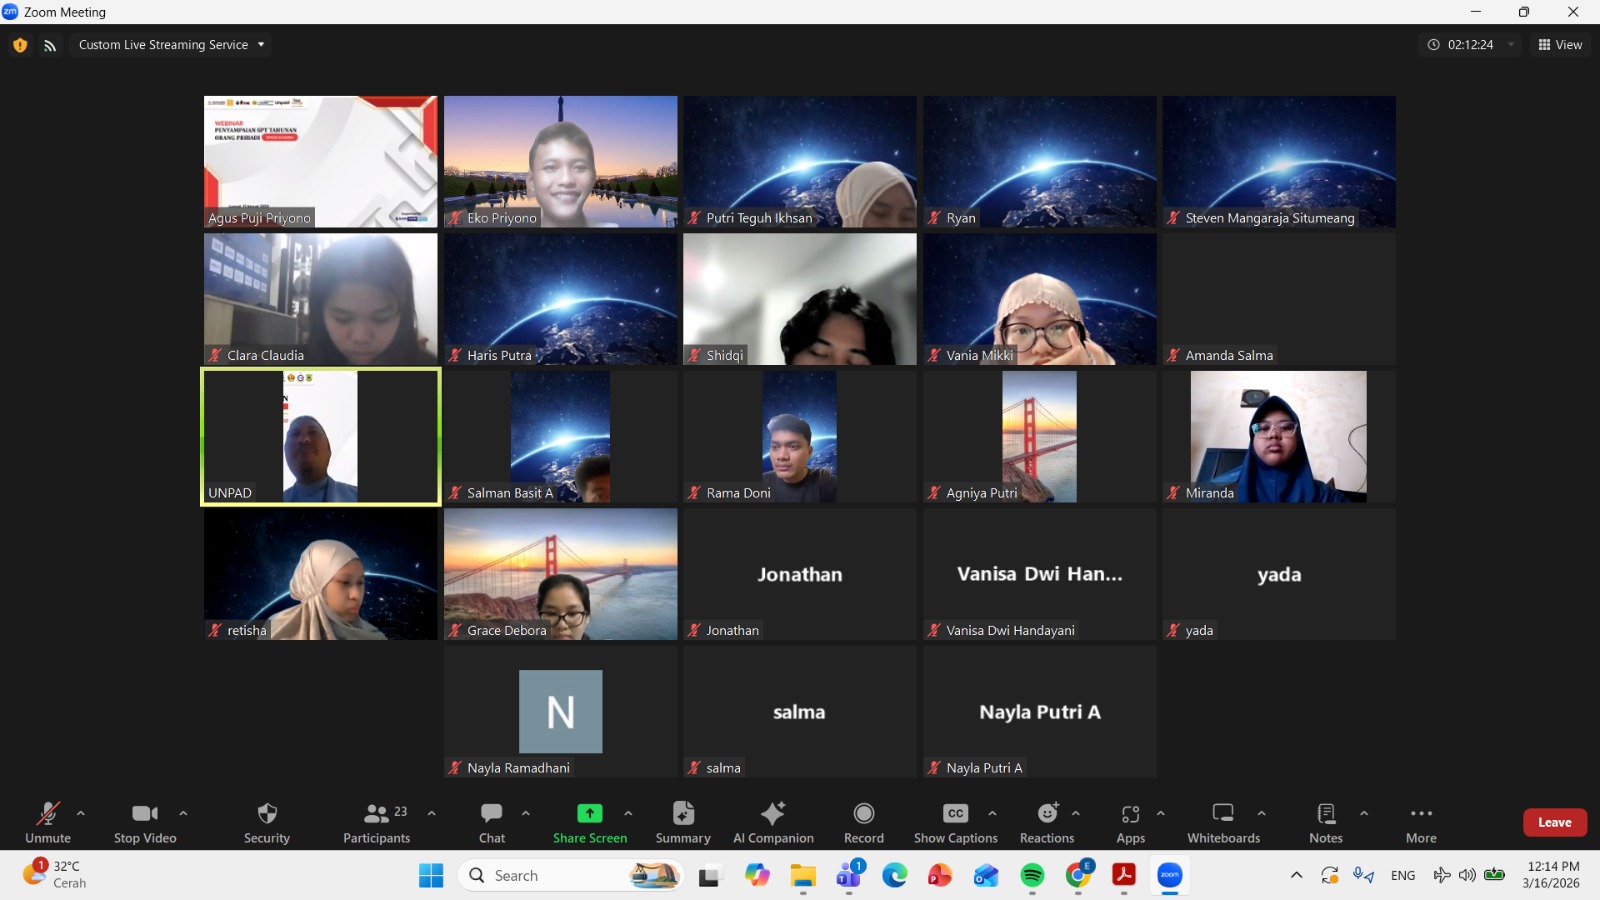The height and width of the screenshot is (900, 1600).
Task: Expand audio options arrow beside Unmute
Action: tap(81, 813)
